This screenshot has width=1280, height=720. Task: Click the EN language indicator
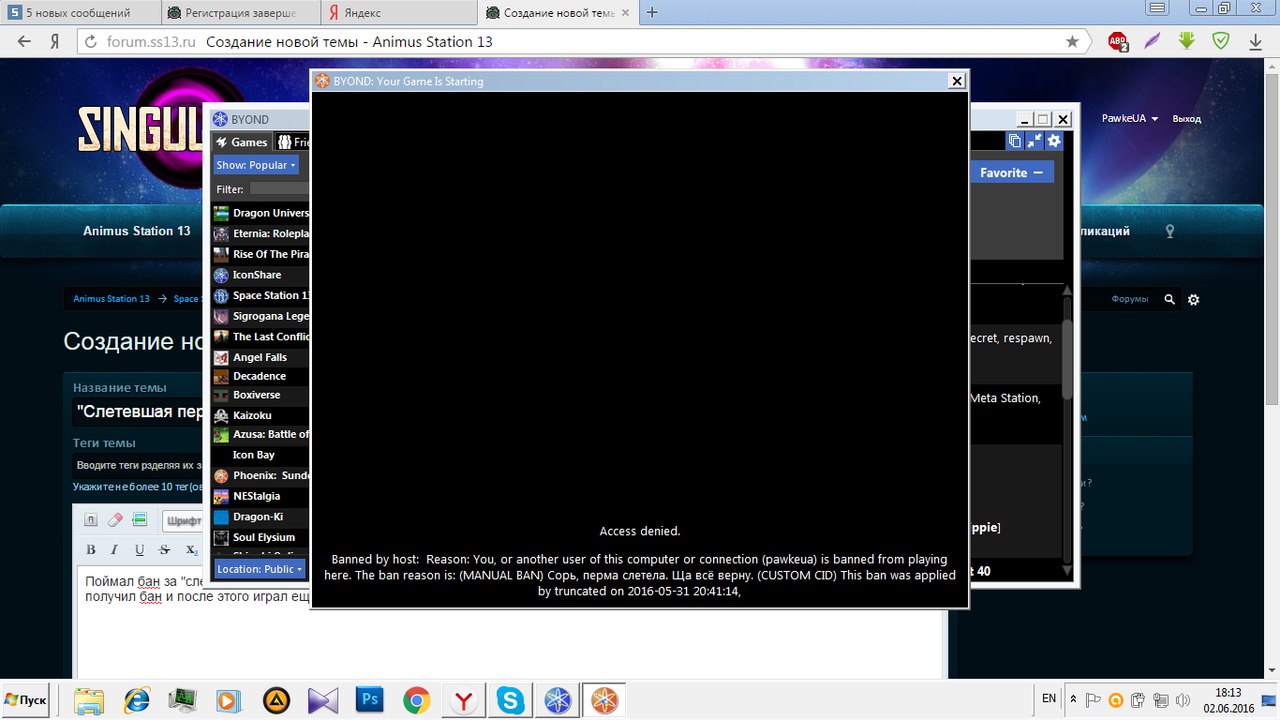pyautogui.click(x=1049, y=699)
